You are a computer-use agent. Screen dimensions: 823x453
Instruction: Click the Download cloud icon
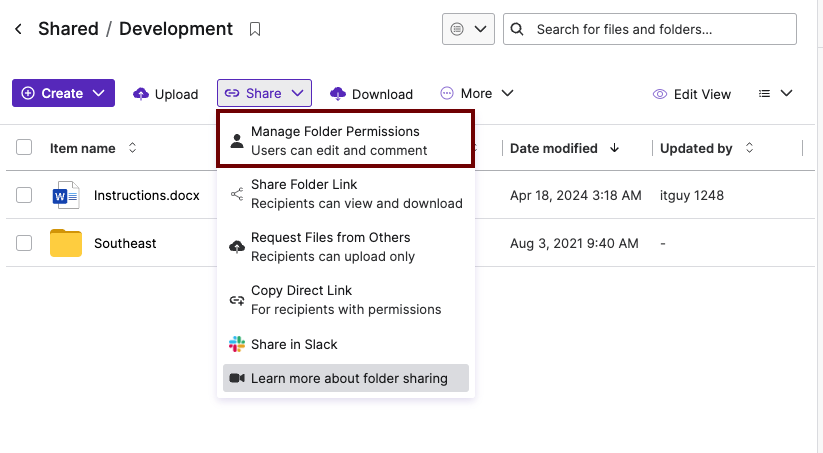[337, 94]
